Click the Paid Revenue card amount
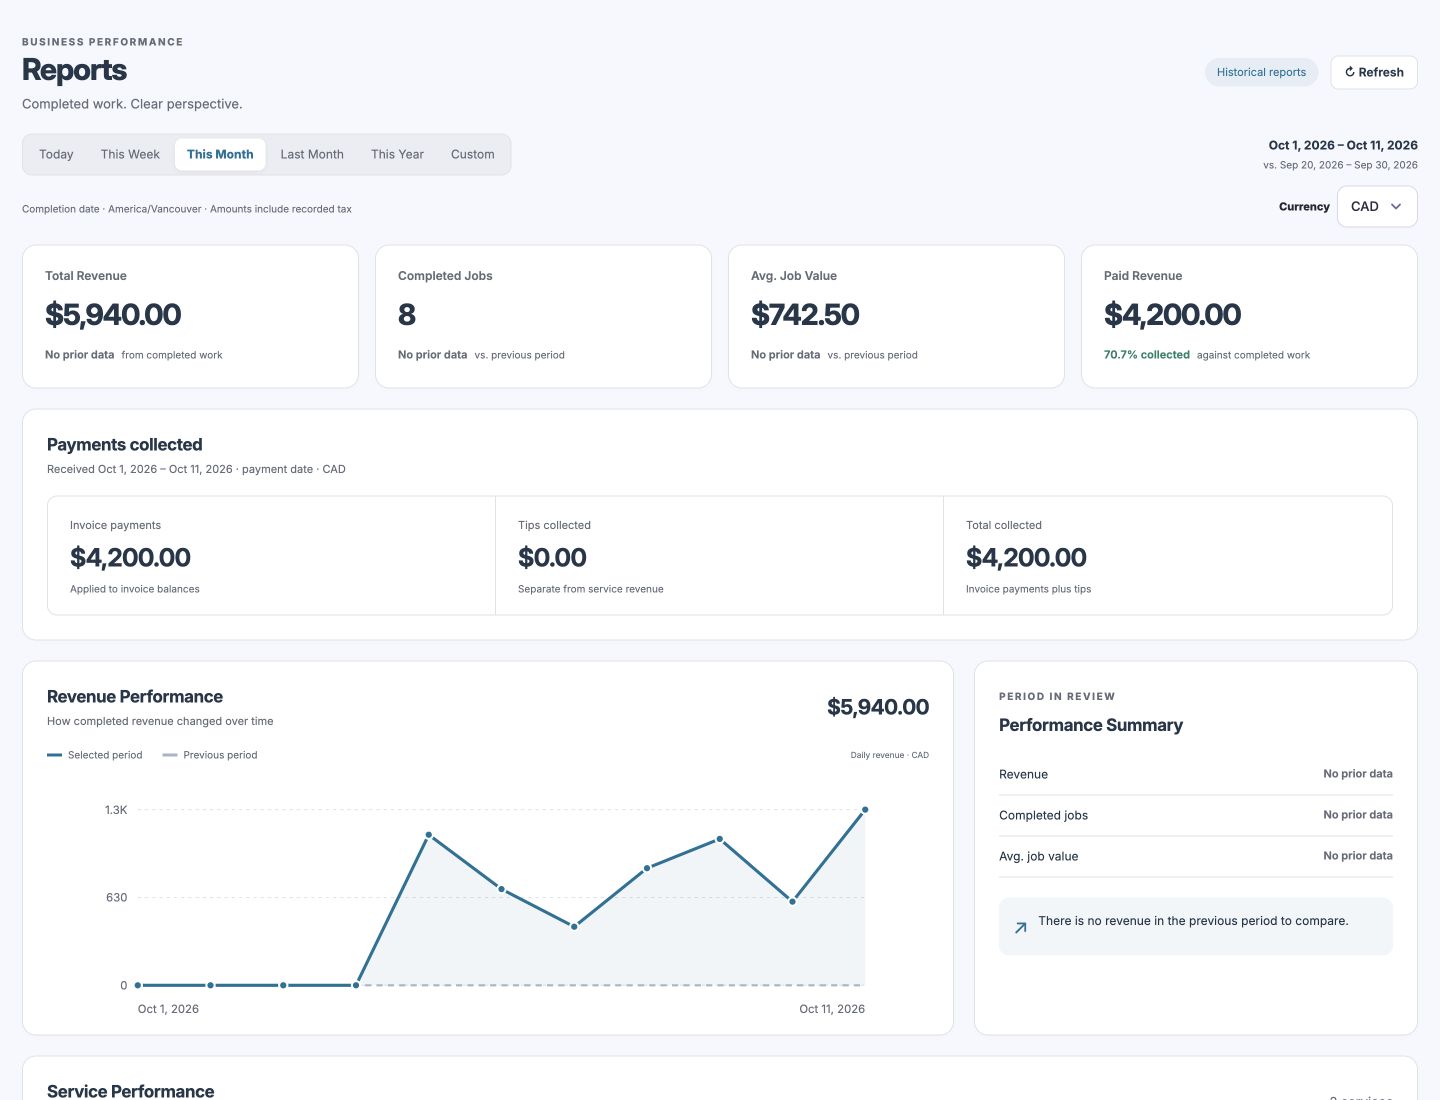Screen dimensions: 1440x1100 [1172, 315]
